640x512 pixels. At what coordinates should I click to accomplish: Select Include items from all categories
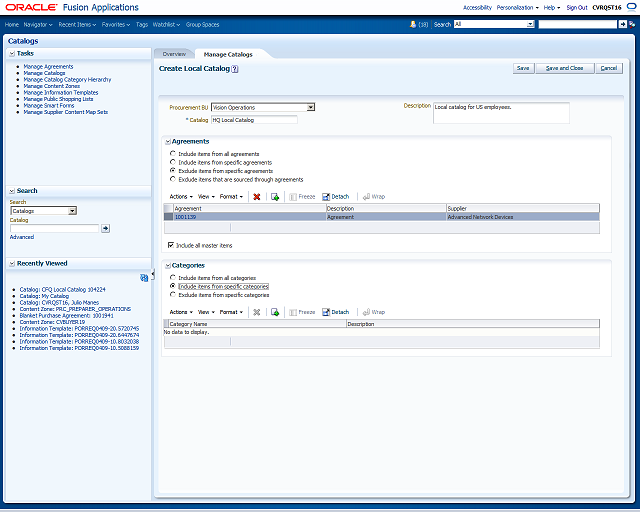pos(173,278)
